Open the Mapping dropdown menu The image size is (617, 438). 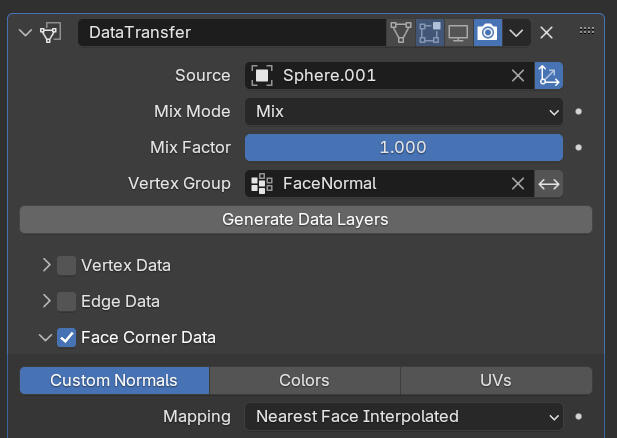click(404, 416)
